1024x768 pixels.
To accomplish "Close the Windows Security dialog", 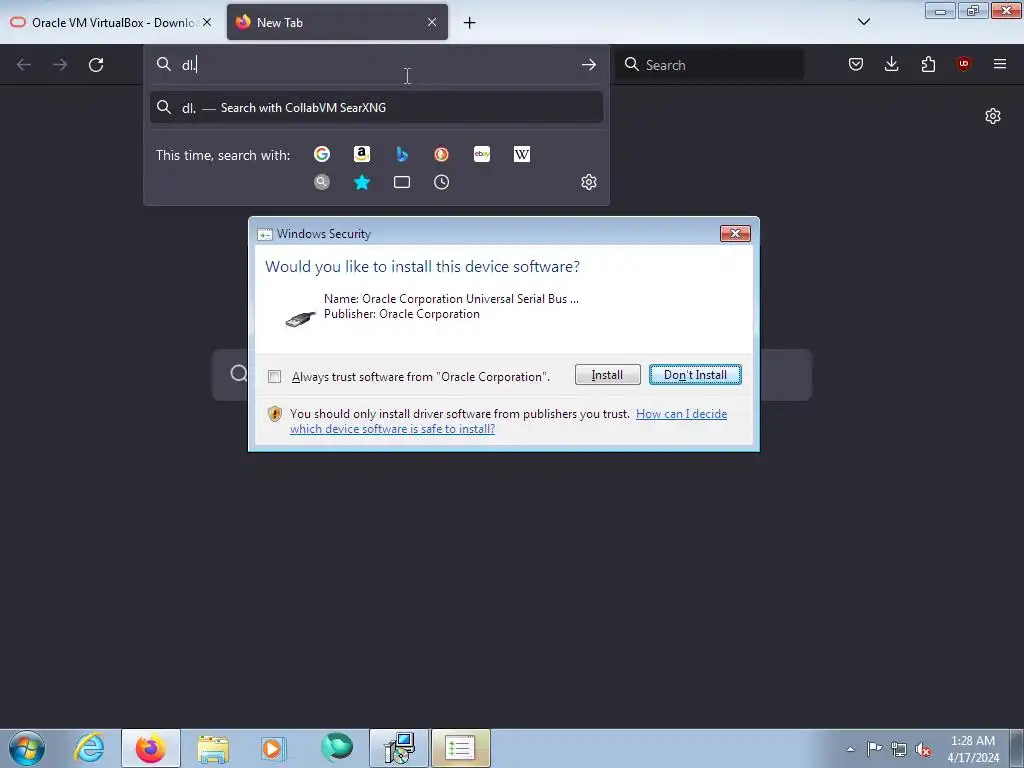I will pyautogui.click(x=735, y=234).
